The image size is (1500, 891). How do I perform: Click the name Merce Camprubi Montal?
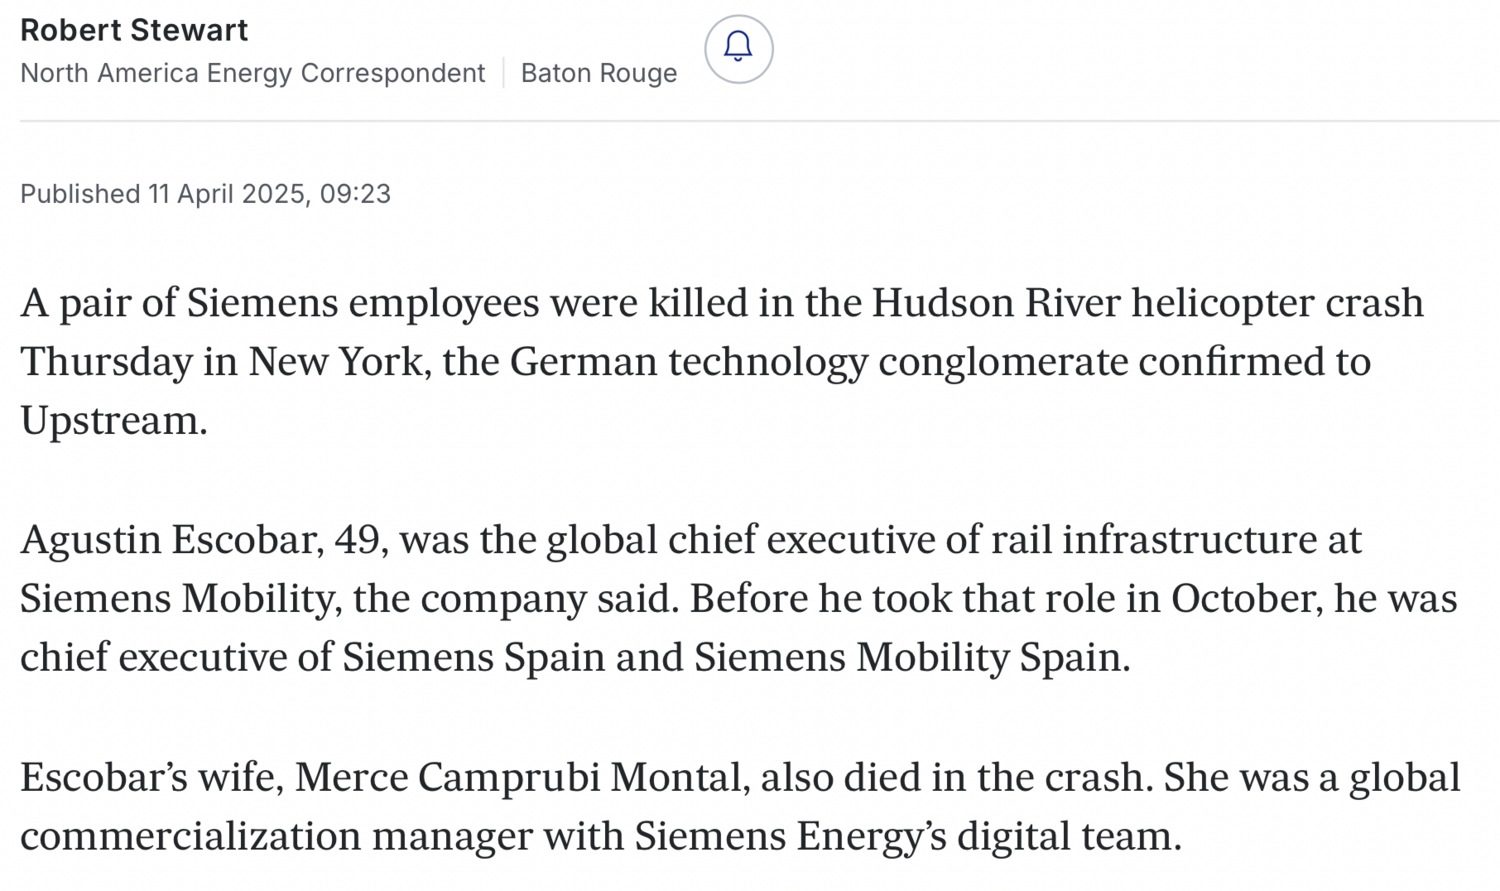(x=521, y=777)
